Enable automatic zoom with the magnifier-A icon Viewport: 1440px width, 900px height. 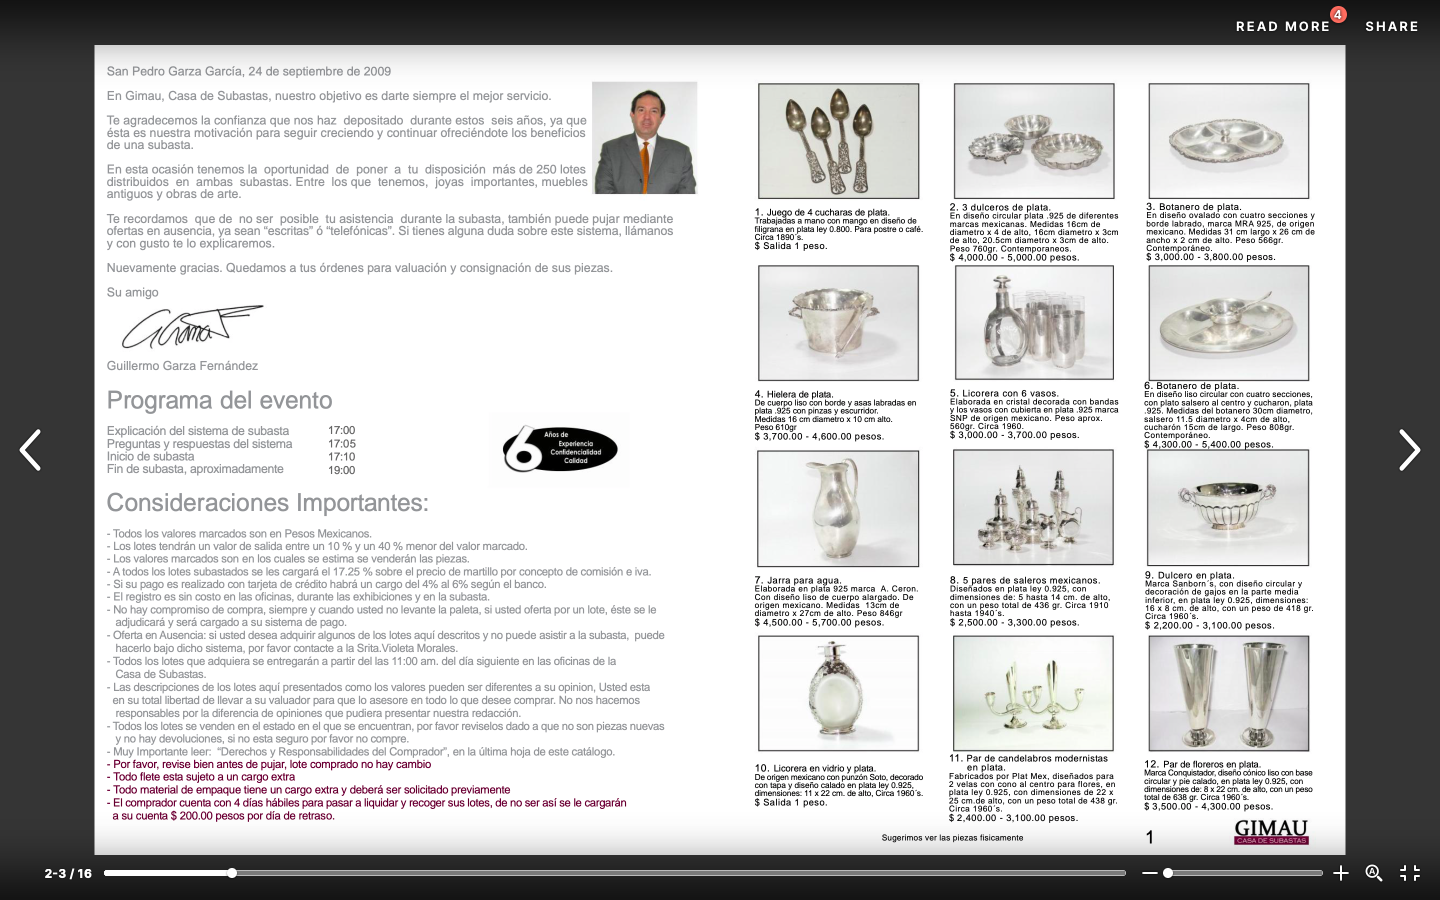click(x=1375, y=873)
